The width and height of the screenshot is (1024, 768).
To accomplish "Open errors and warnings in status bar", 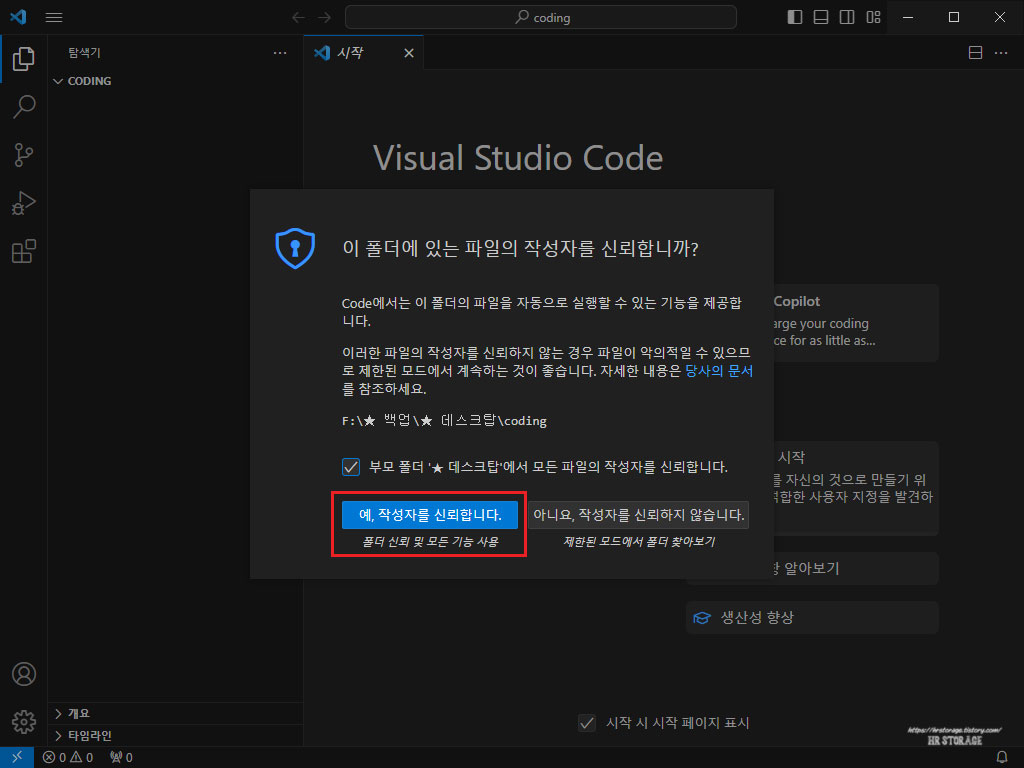I will pyautogui.click(x=68, y=757).
